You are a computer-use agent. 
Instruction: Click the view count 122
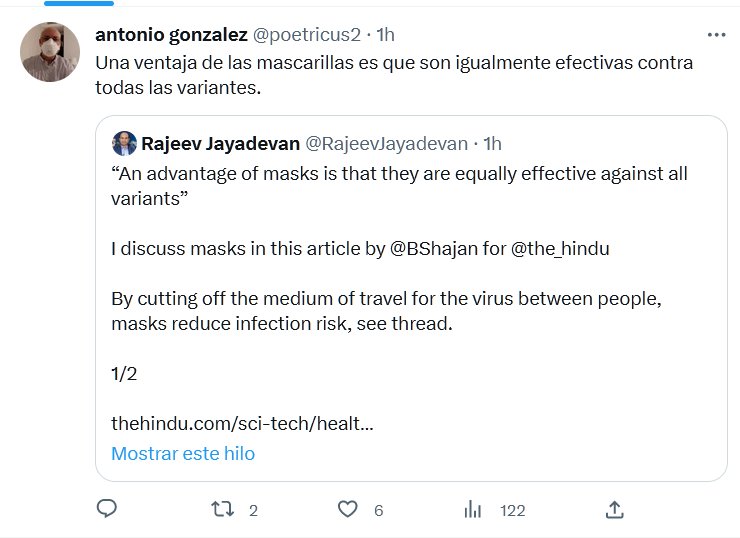[512, 510]
